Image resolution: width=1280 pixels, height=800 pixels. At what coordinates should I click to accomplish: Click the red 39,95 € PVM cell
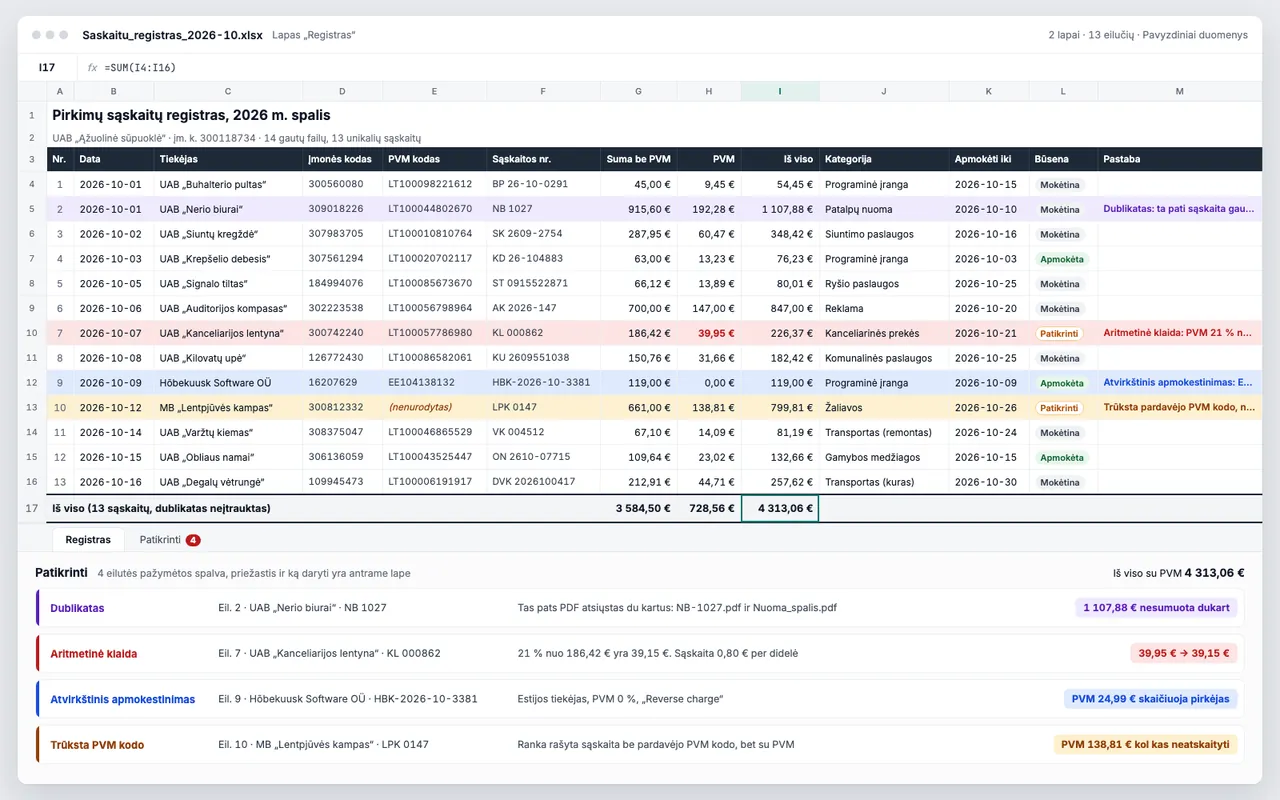click(709, 334)
